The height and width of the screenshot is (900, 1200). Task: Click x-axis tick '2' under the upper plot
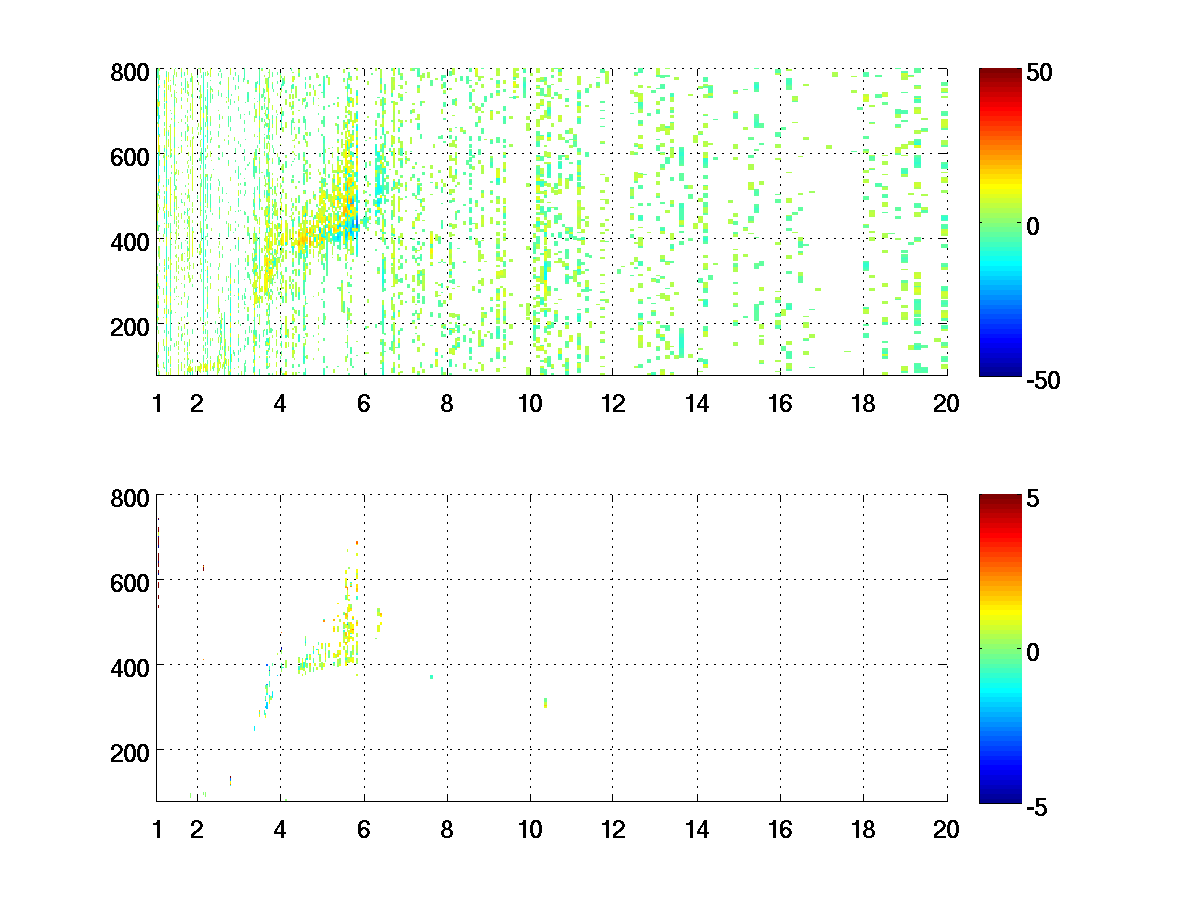[x=197, y=403]
